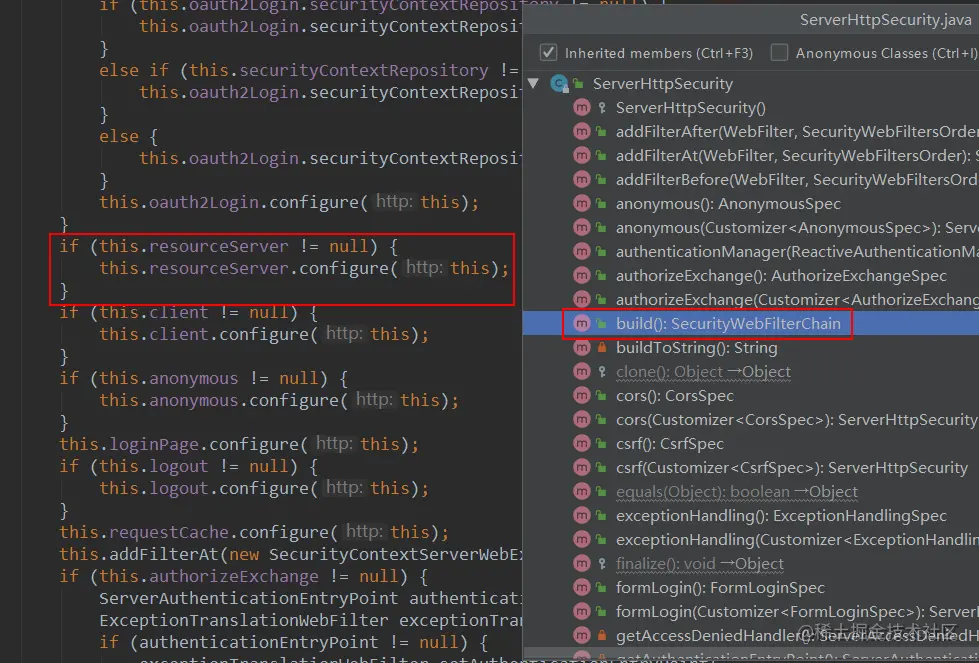The image size is (979, 663).
Task: Select formLogin(Customizer<FormLoginSpec>) entry
Action: [797, 612]
